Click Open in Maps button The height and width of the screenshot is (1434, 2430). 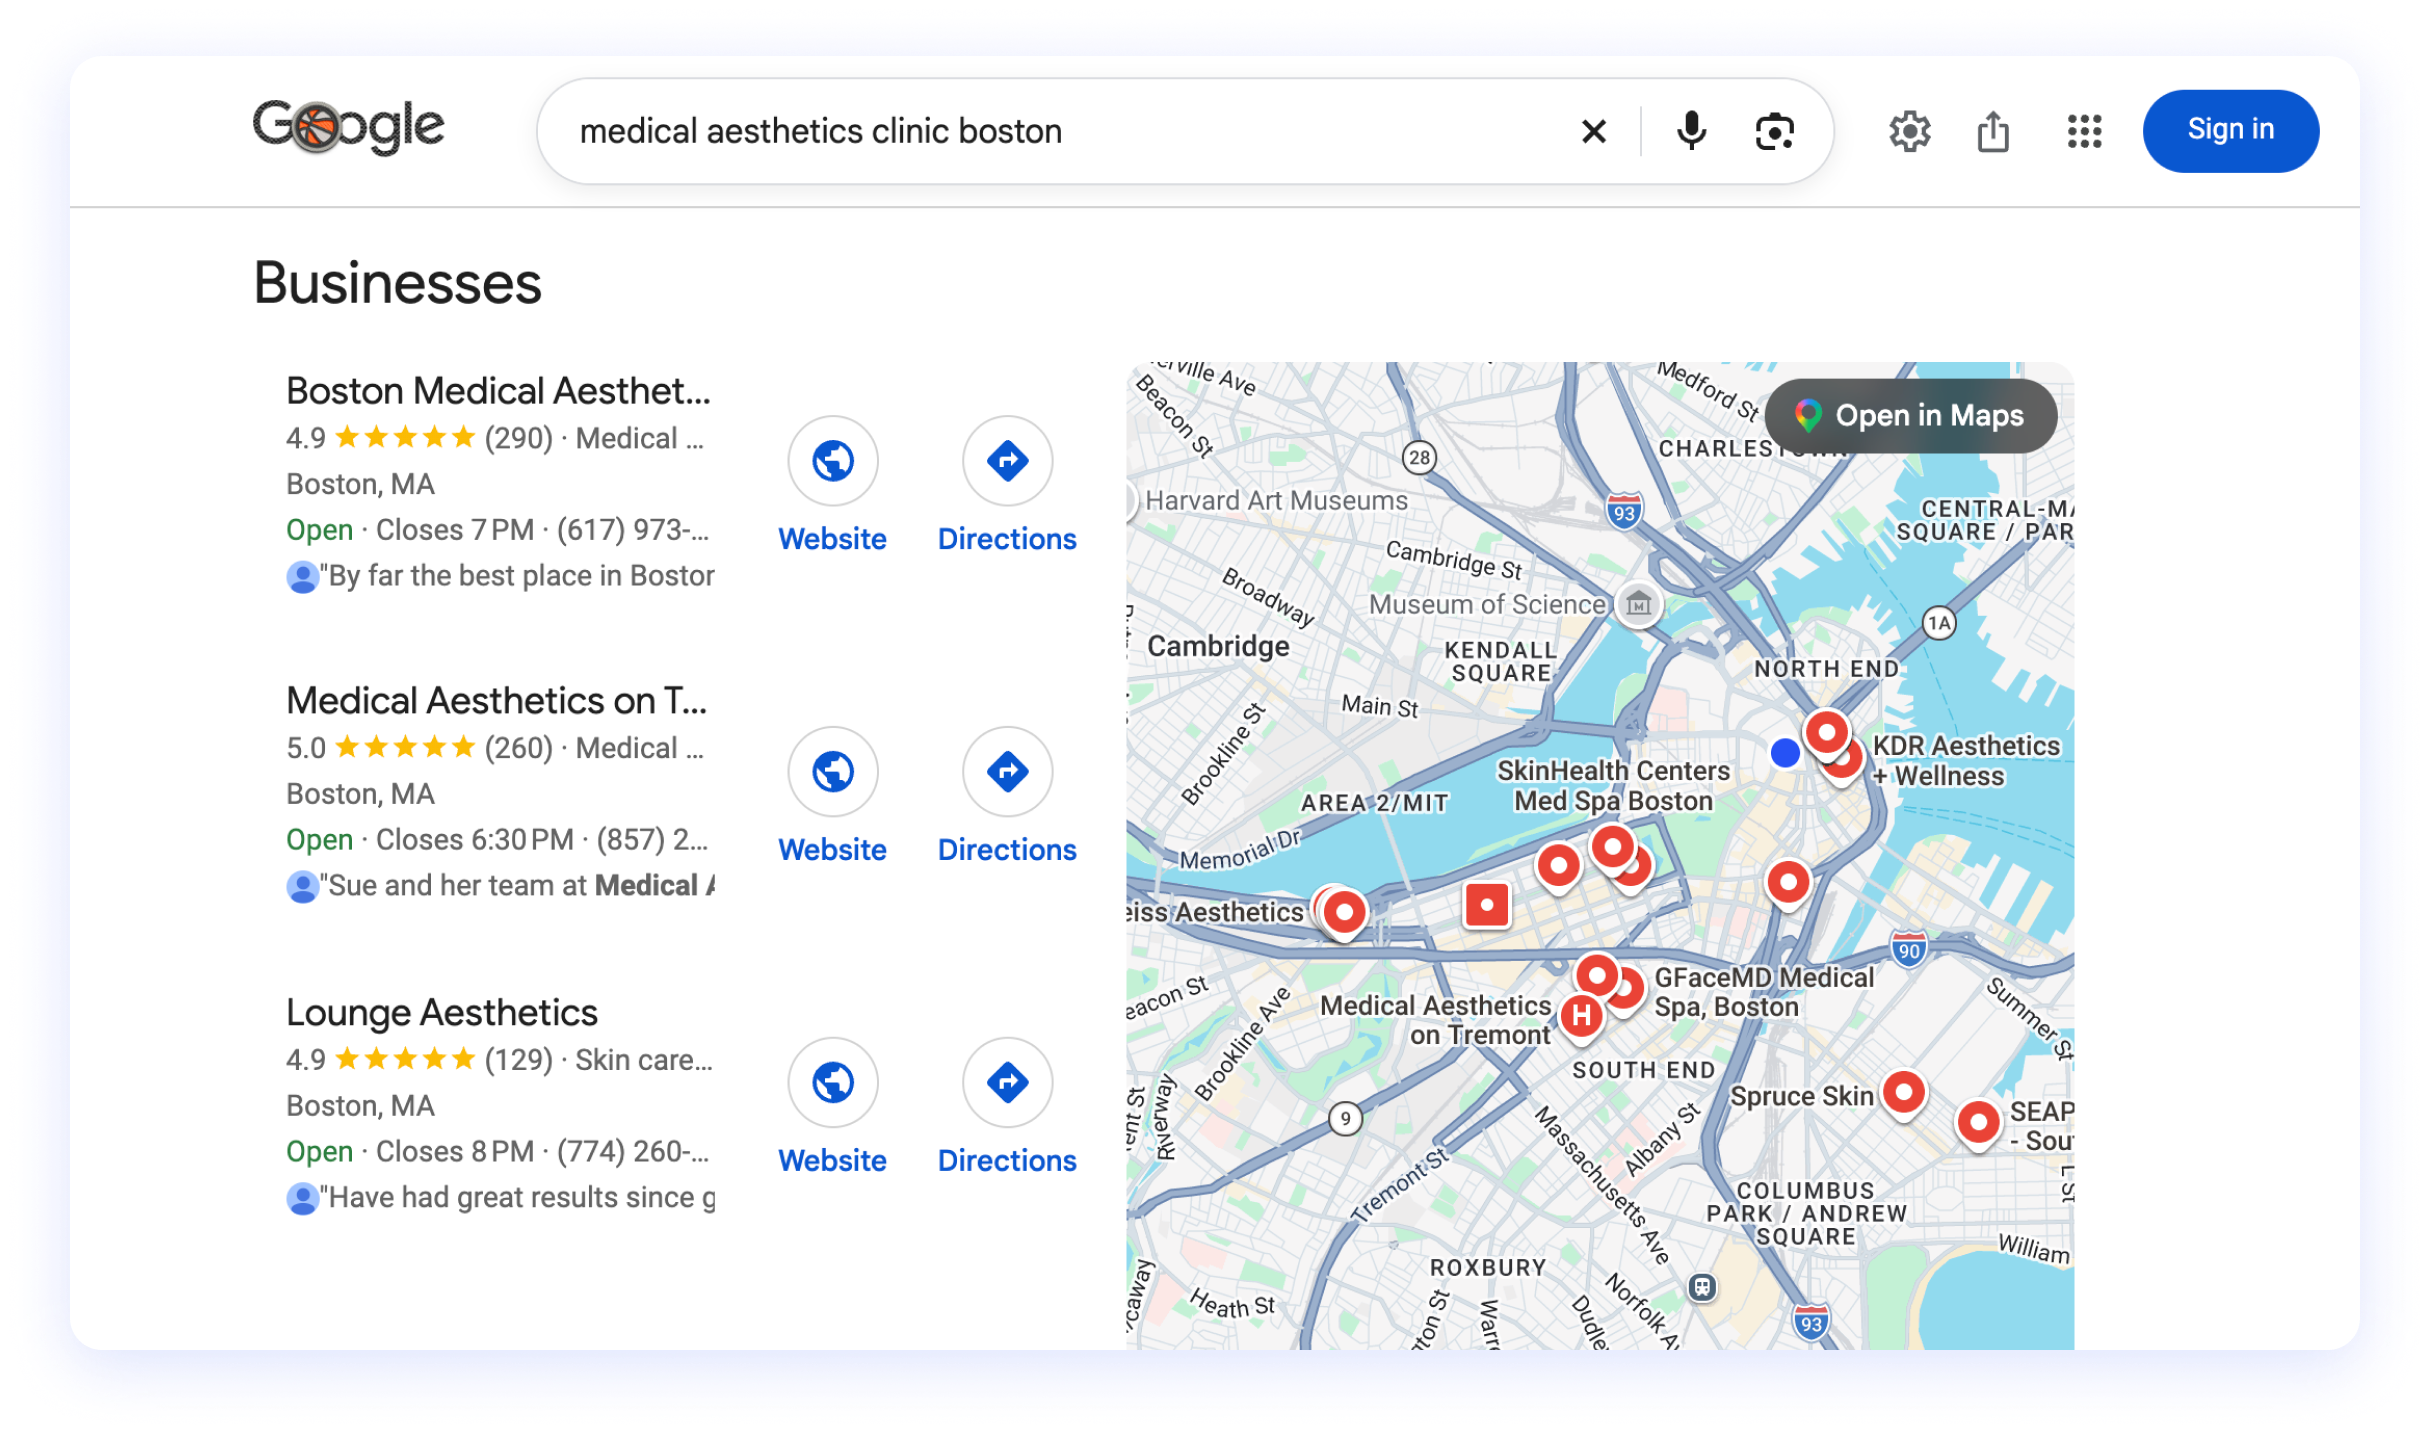(x=1909, y=415)
